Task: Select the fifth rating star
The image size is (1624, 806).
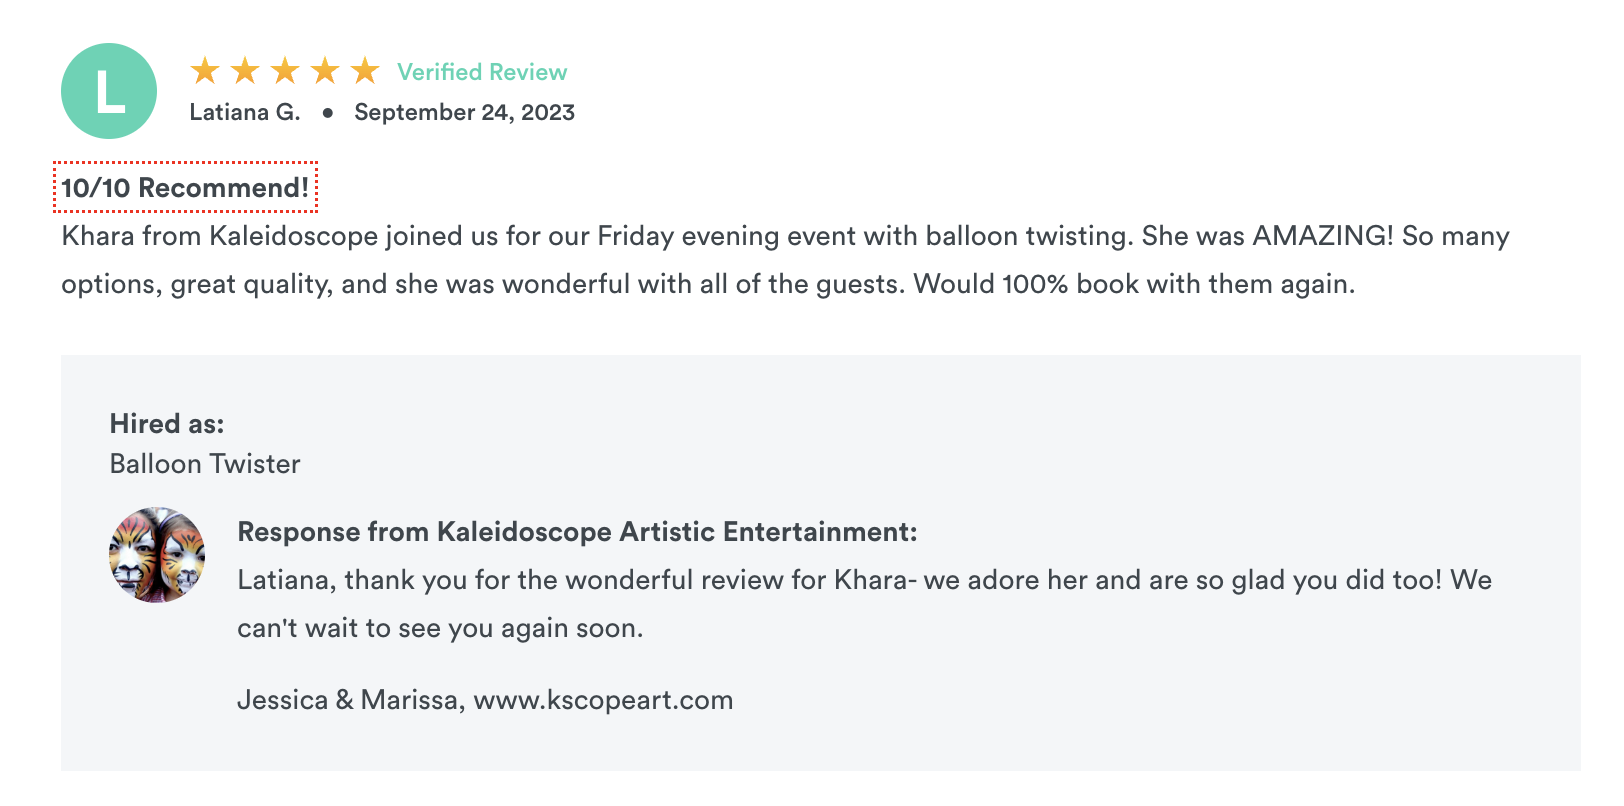Action: pyautogui.click(x=365, y=71)
